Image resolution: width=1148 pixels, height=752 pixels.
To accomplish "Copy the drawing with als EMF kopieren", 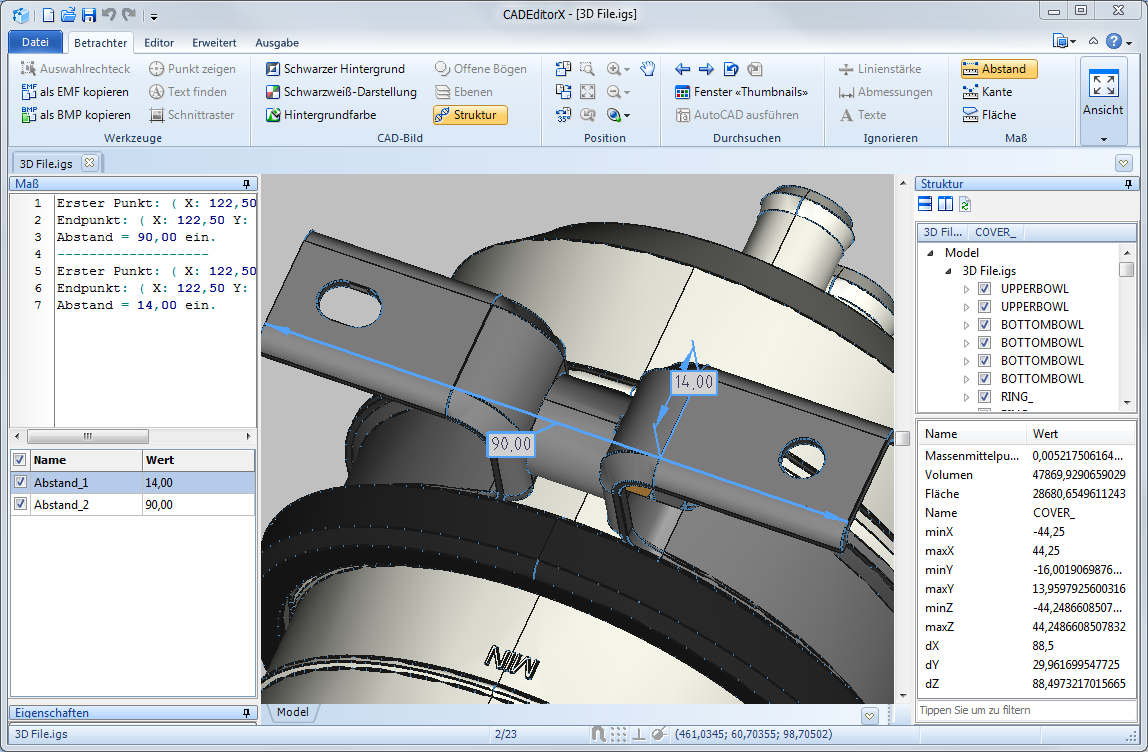I will [x=75, y=92].
